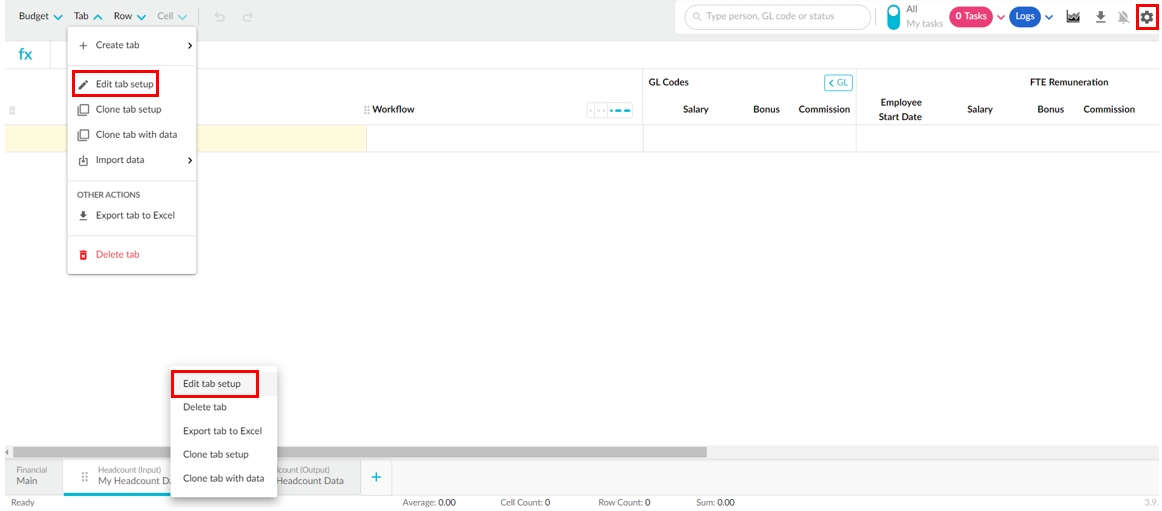Screen dimensions: 1162x511
Task: Toggle the Workflow column width control
Action: [x=609, y=110]
